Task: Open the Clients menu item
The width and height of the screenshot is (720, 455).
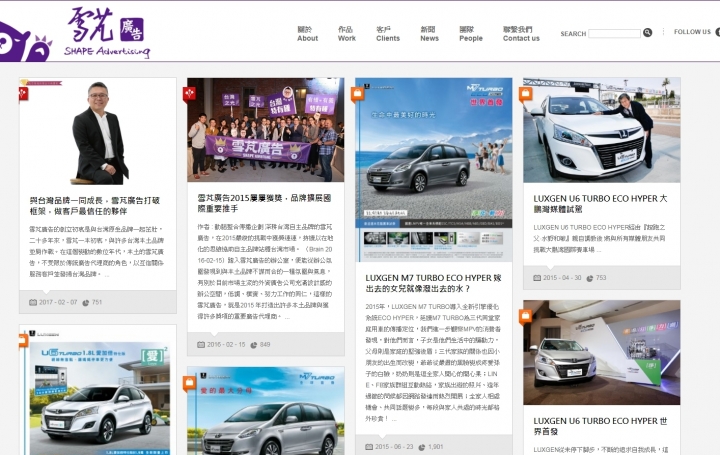Action: 388,34
